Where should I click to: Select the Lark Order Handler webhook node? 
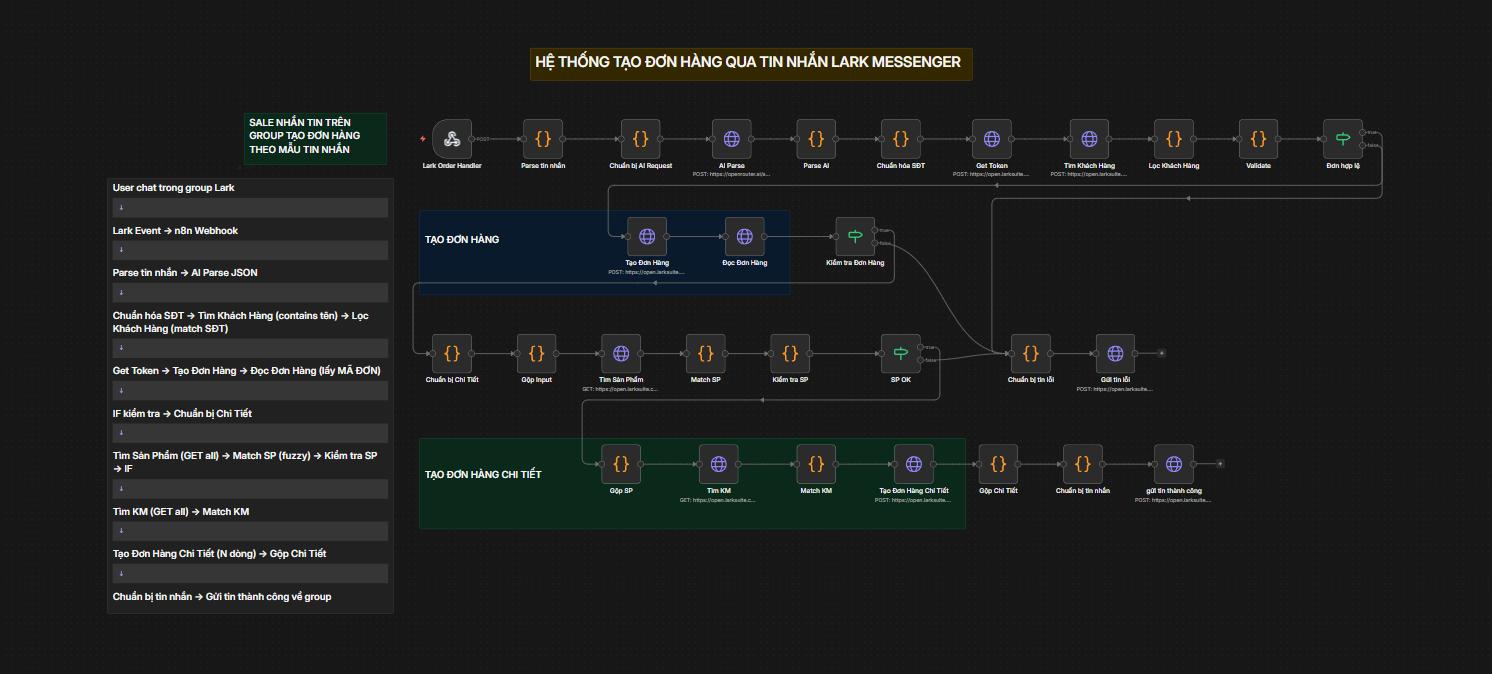coord(452,139)
